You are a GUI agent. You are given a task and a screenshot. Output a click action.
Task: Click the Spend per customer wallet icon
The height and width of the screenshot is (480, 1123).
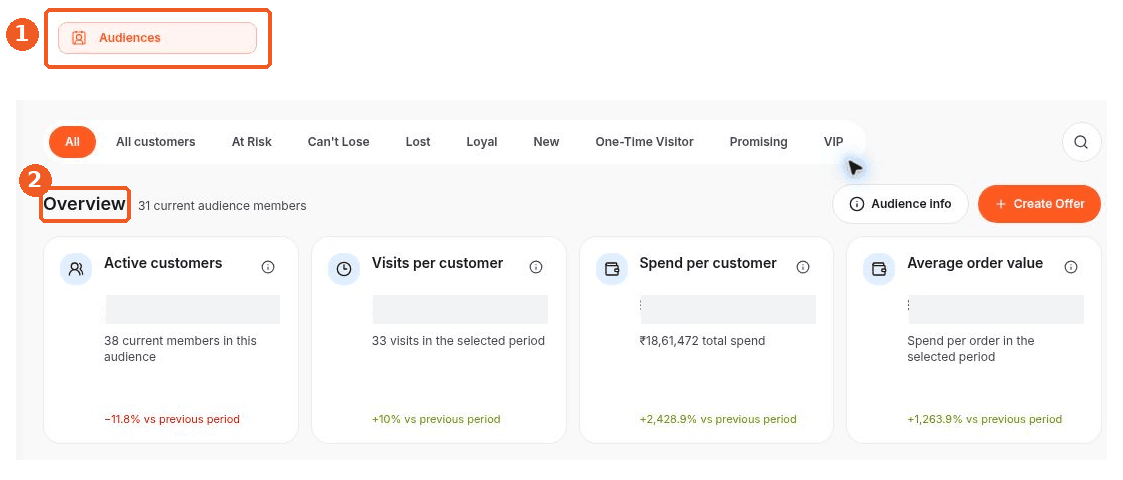[612, 269]
